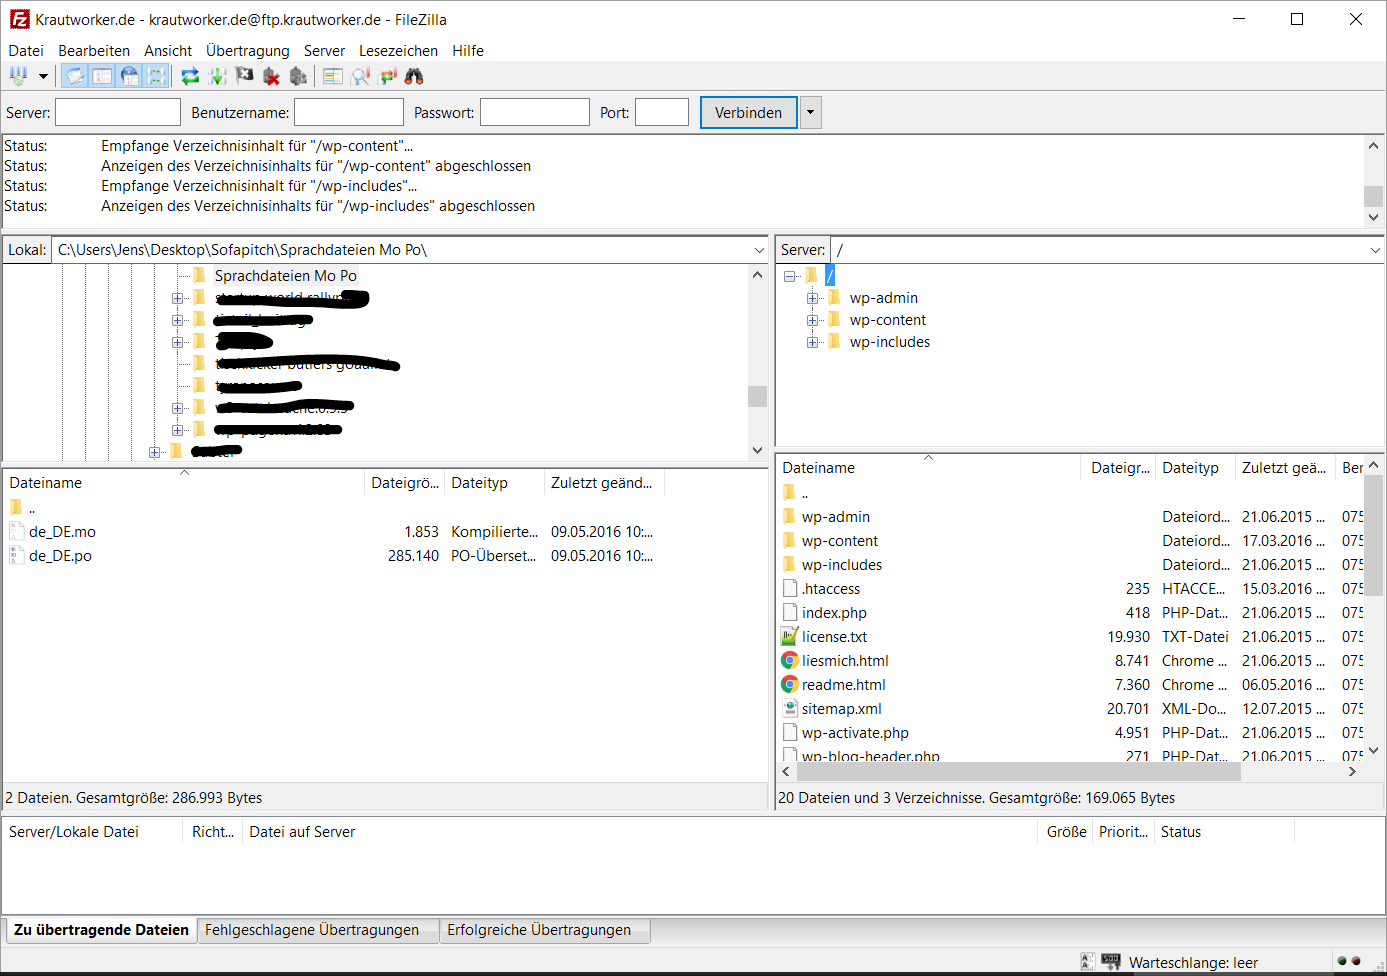Select sitemap.xml file icon

point(790,709)
